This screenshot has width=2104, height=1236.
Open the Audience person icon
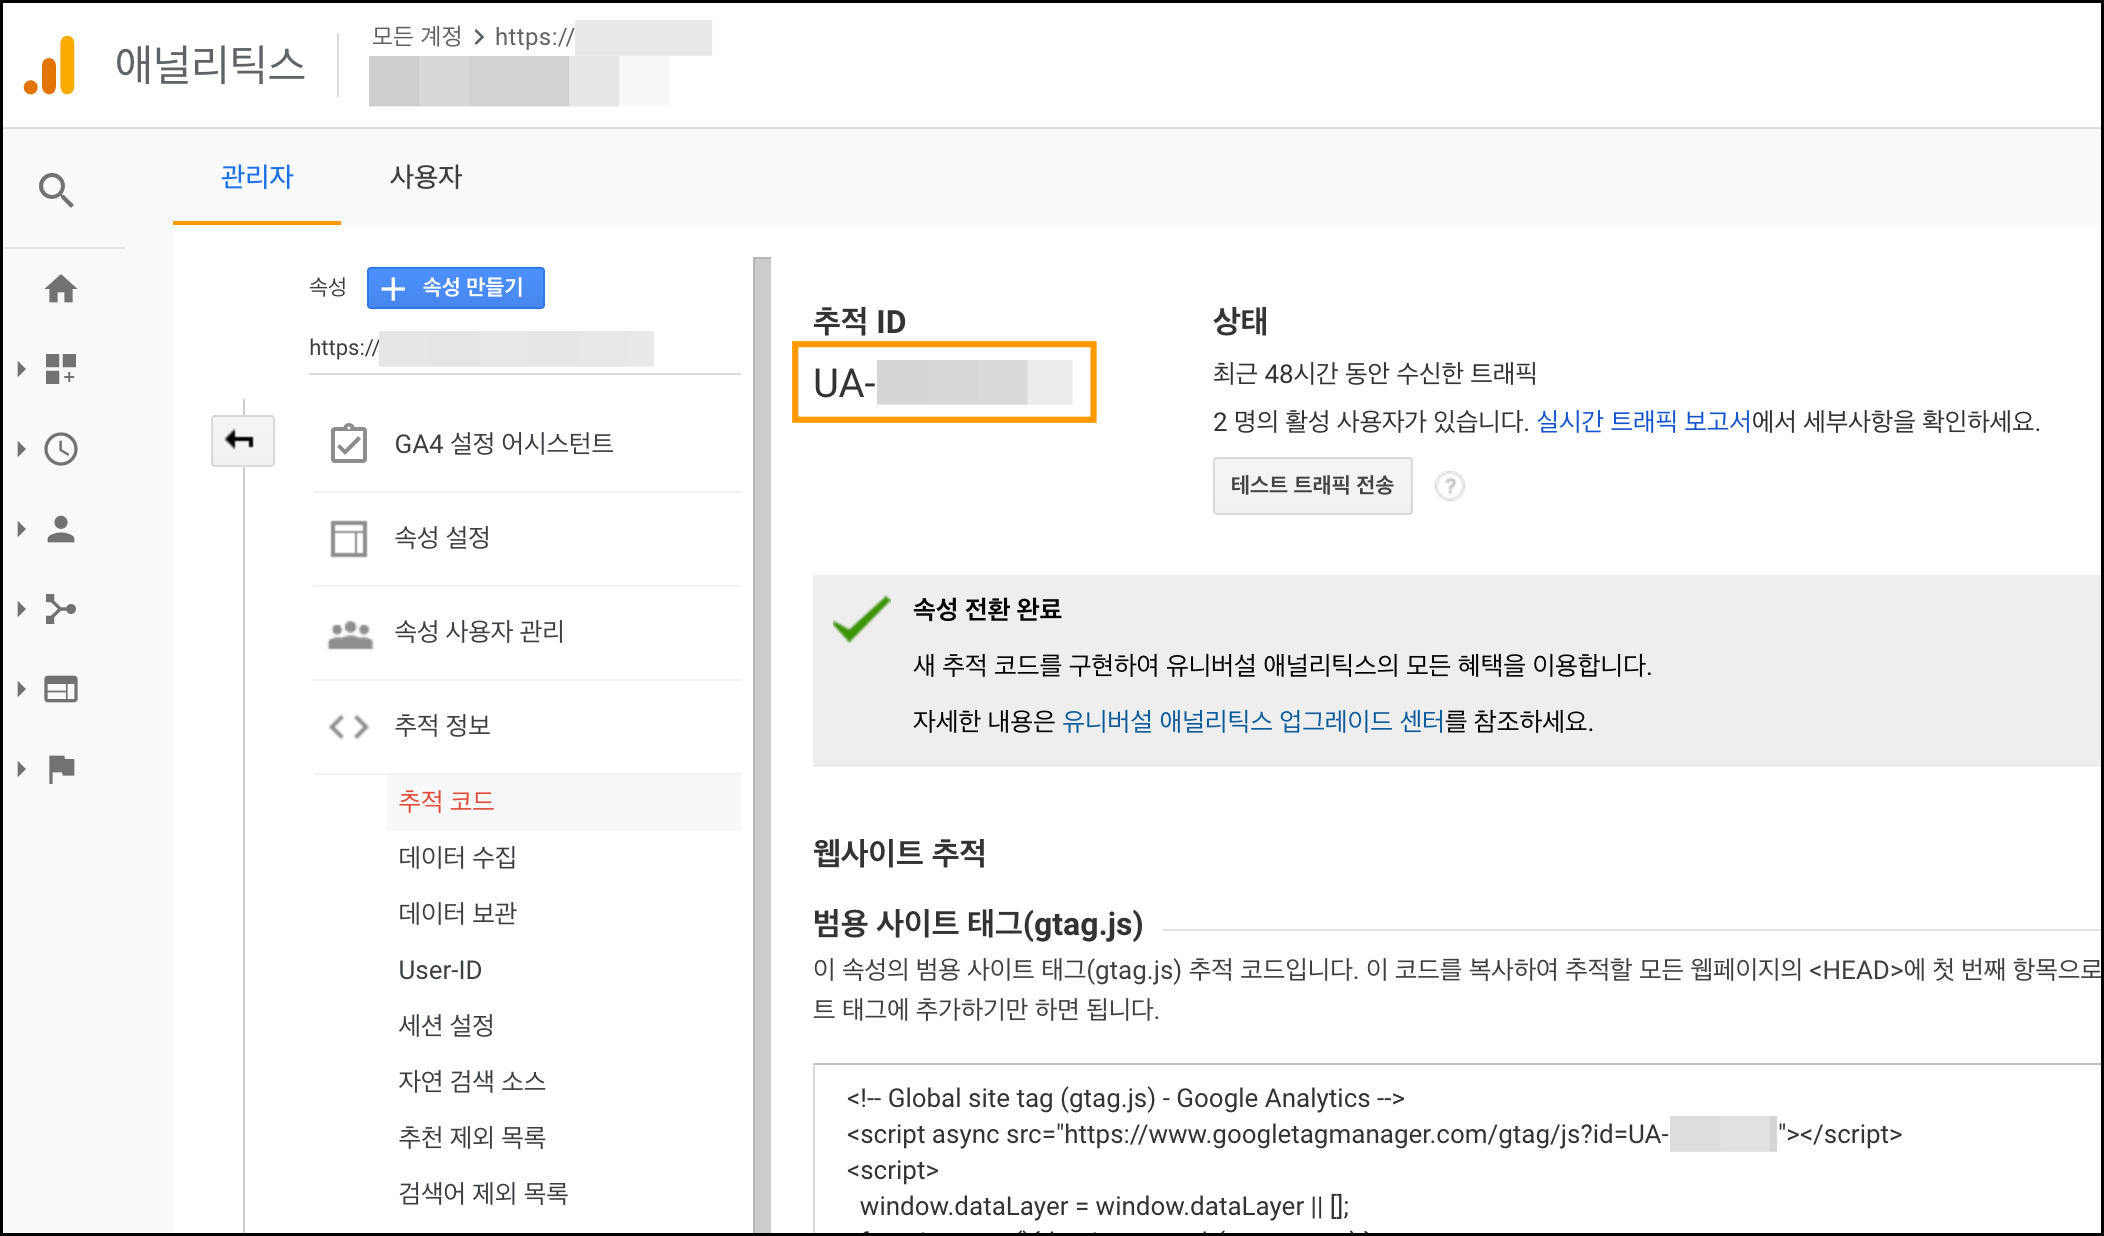point(61,529)
